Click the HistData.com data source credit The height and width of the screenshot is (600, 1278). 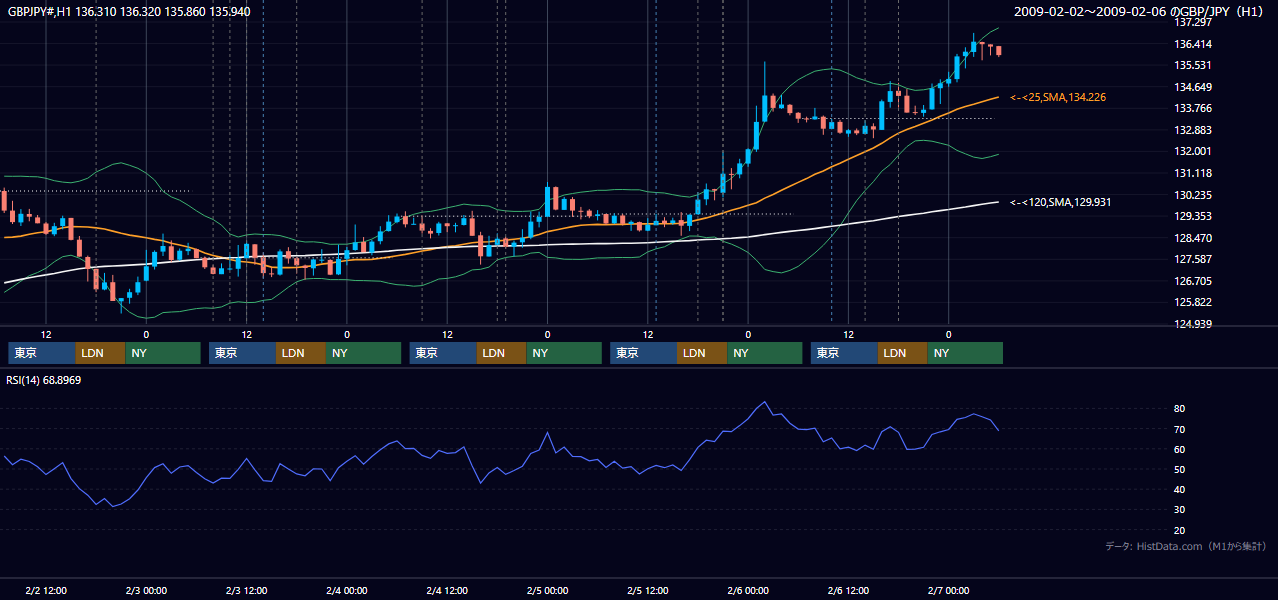1186,546
